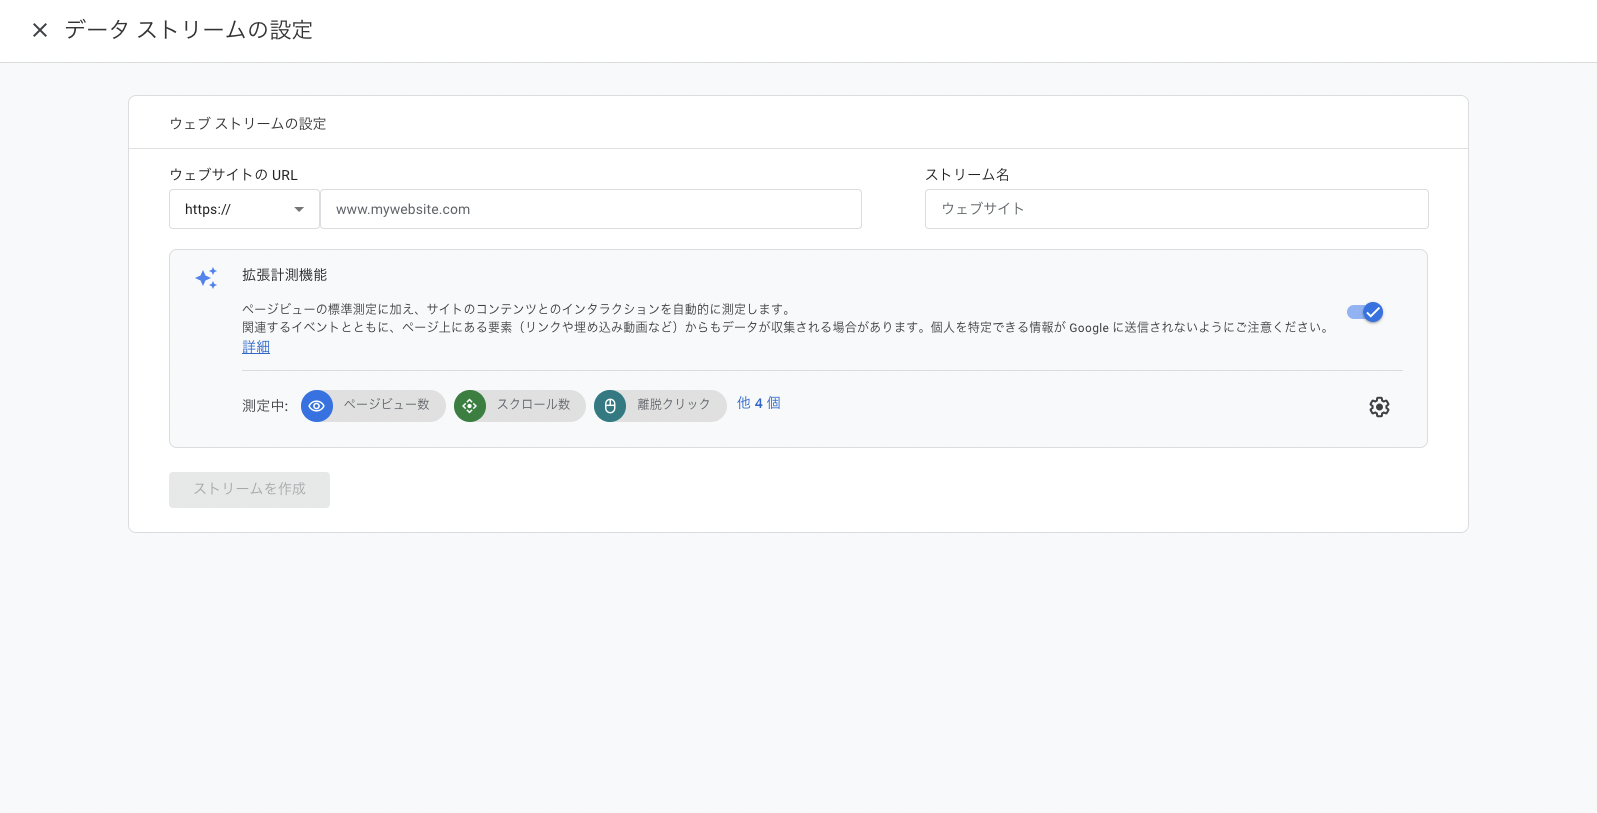Screen dimensions: 1597x813
Task: Click the website URL input field
Action: pyautogui.click(x=591, y=209)
